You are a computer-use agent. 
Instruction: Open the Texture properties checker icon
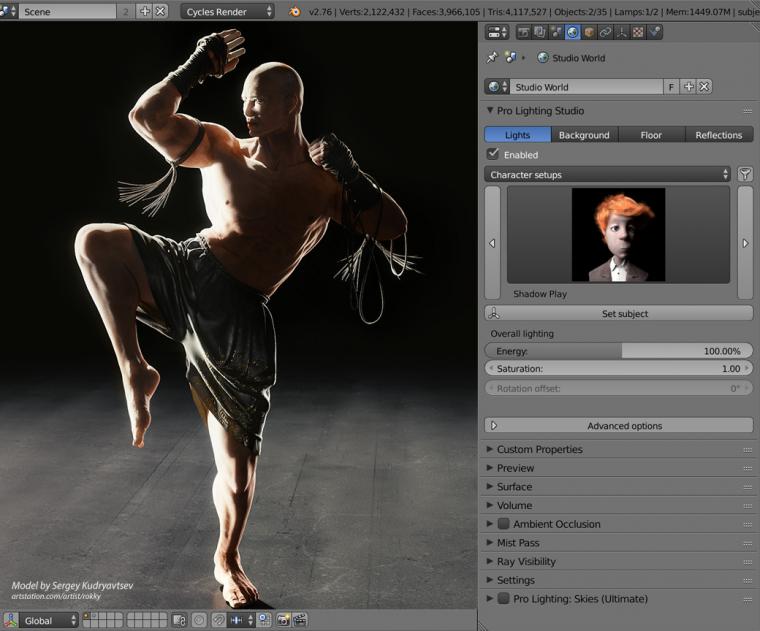click(x=638, y=33)
